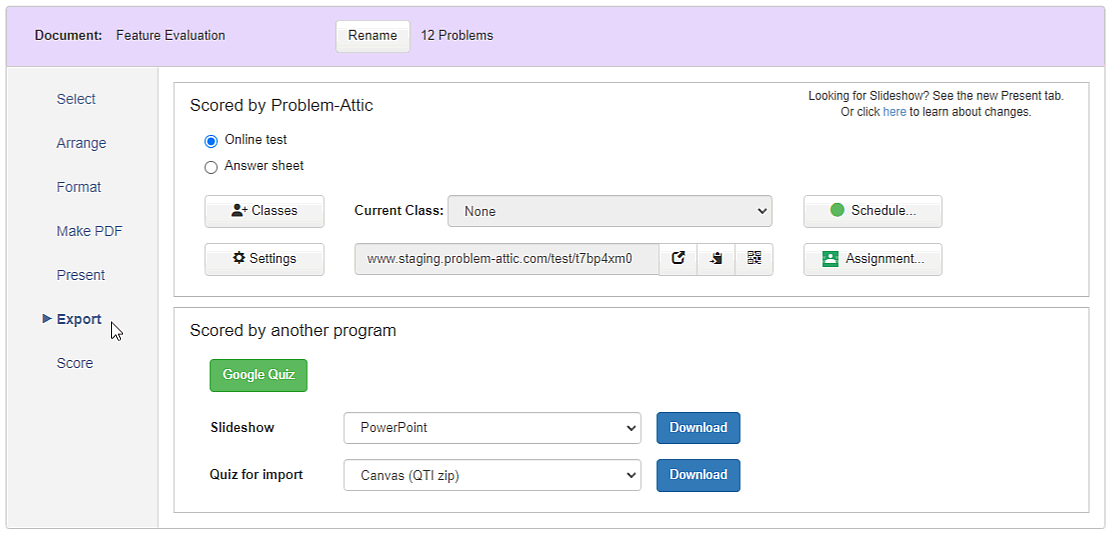Open the Score tab in sidebar
This screenshot has height=536, width=1112.
click(x=74, y=363)
